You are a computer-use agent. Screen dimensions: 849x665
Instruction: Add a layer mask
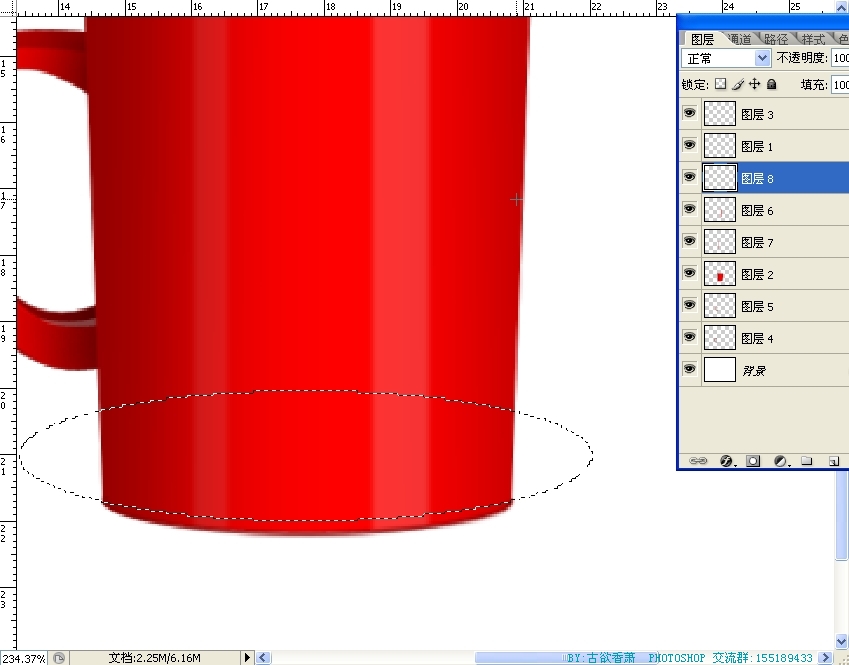(753, 461)
